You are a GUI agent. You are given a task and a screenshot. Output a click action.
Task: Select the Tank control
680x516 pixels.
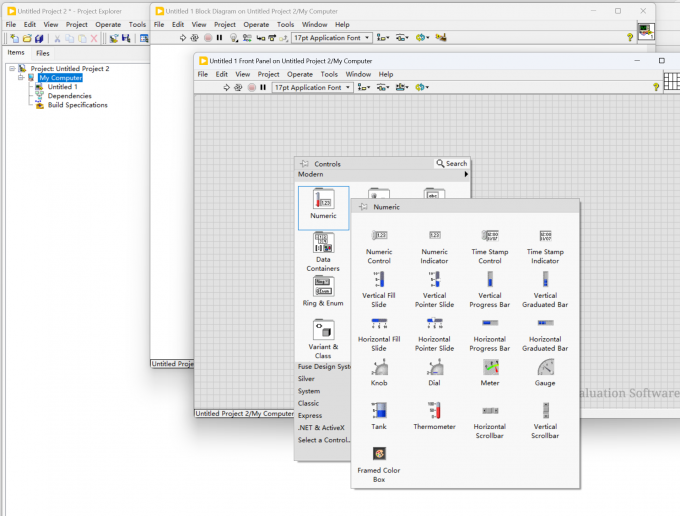click(379, 416)
